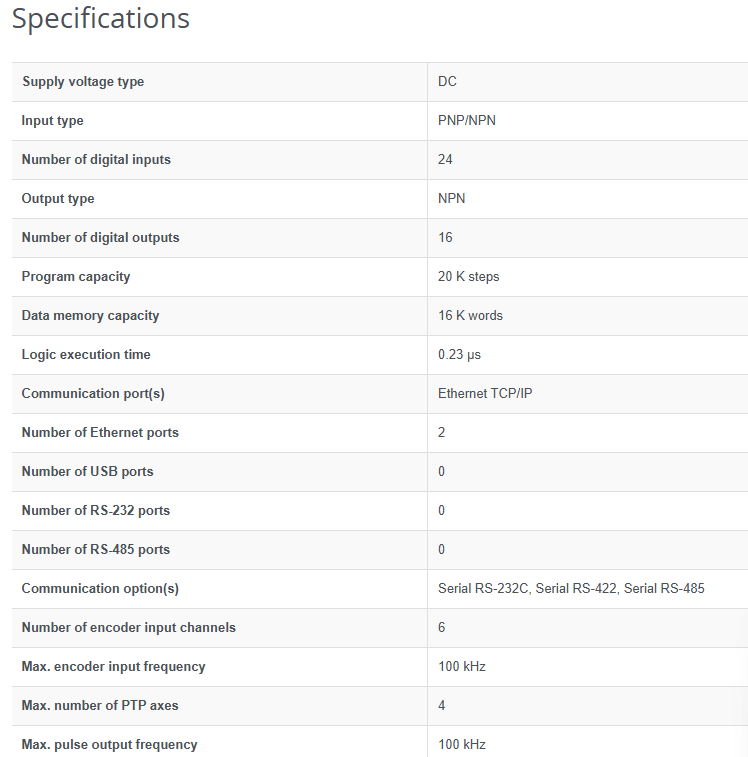Click the 0.23 µs execution time value
The height and width of the screenshot is (757, 748).
460,355
